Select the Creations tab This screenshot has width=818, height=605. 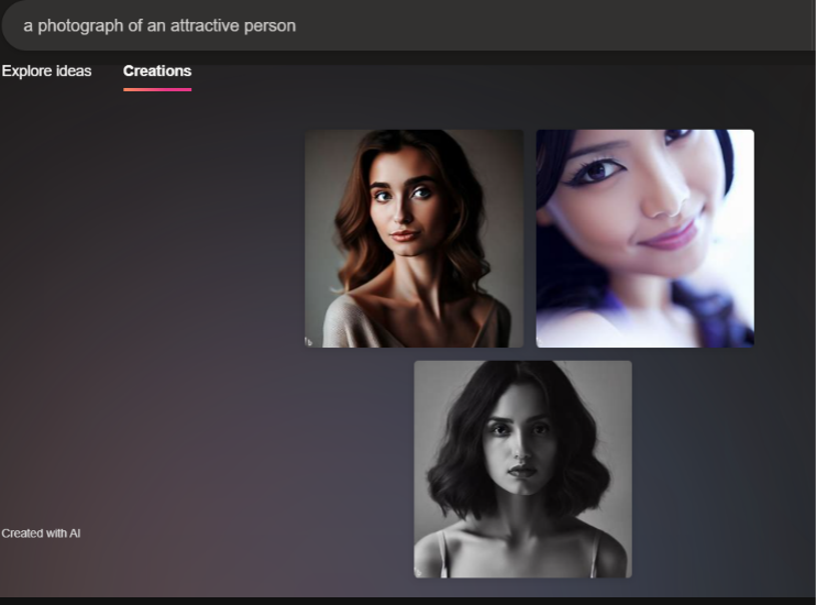(x=157, y=71)
